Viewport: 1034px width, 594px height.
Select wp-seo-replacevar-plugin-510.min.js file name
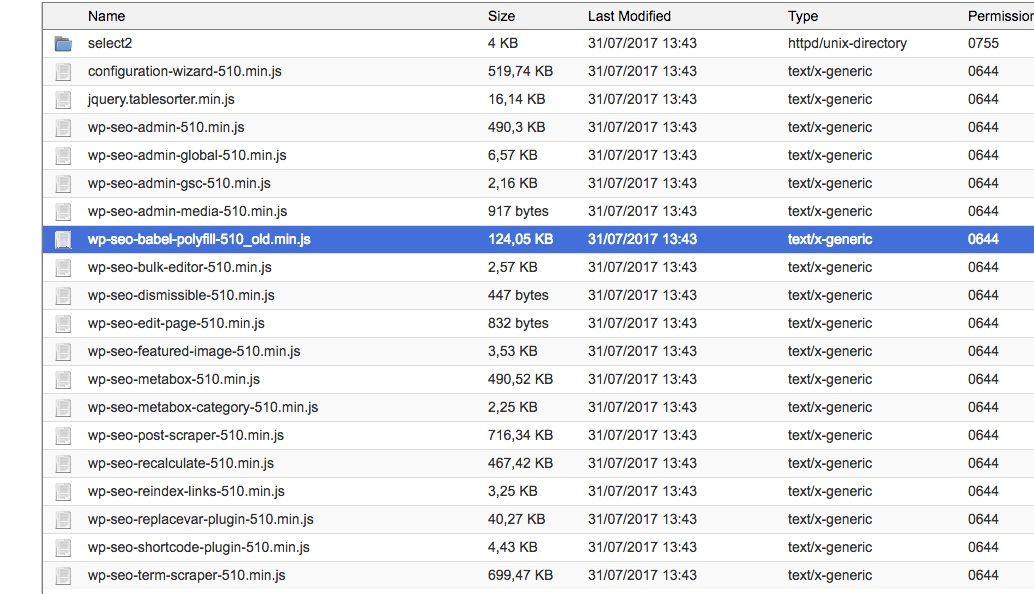[x=200, y=520]
